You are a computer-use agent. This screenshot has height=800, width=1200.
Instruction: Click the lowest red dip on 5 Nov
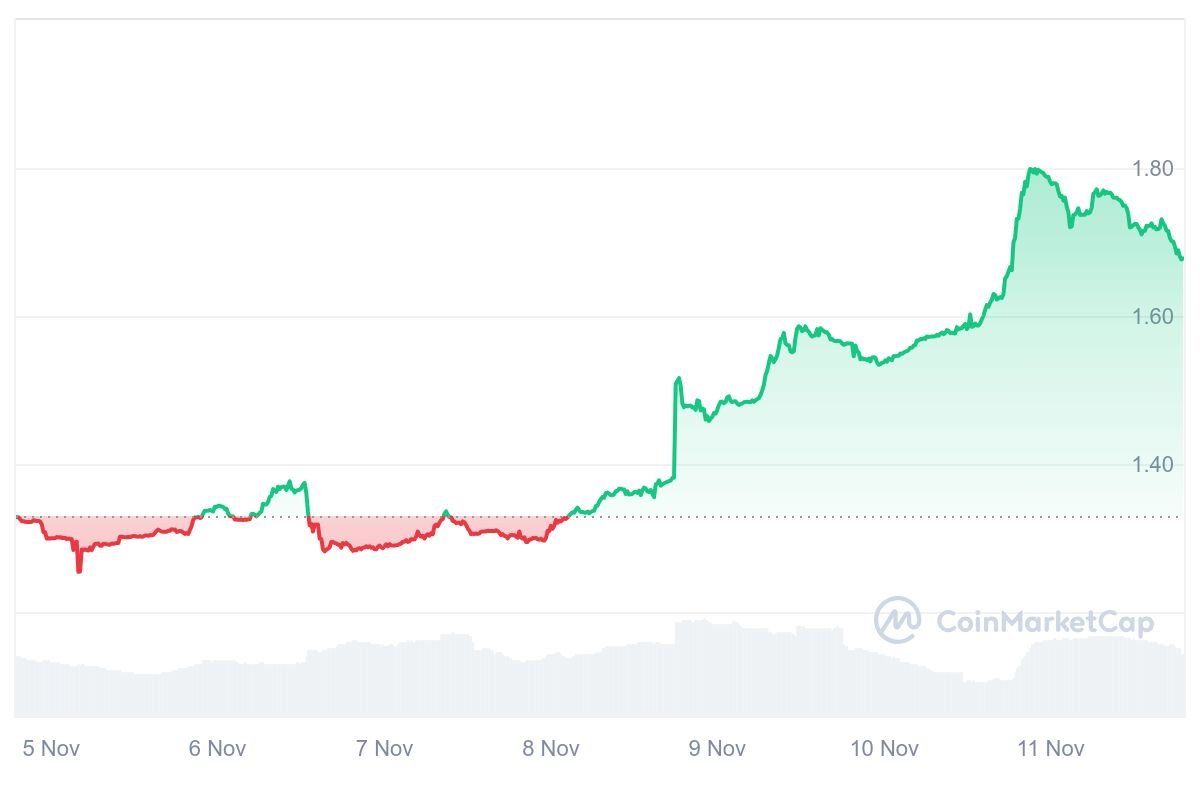click(79, 571)
